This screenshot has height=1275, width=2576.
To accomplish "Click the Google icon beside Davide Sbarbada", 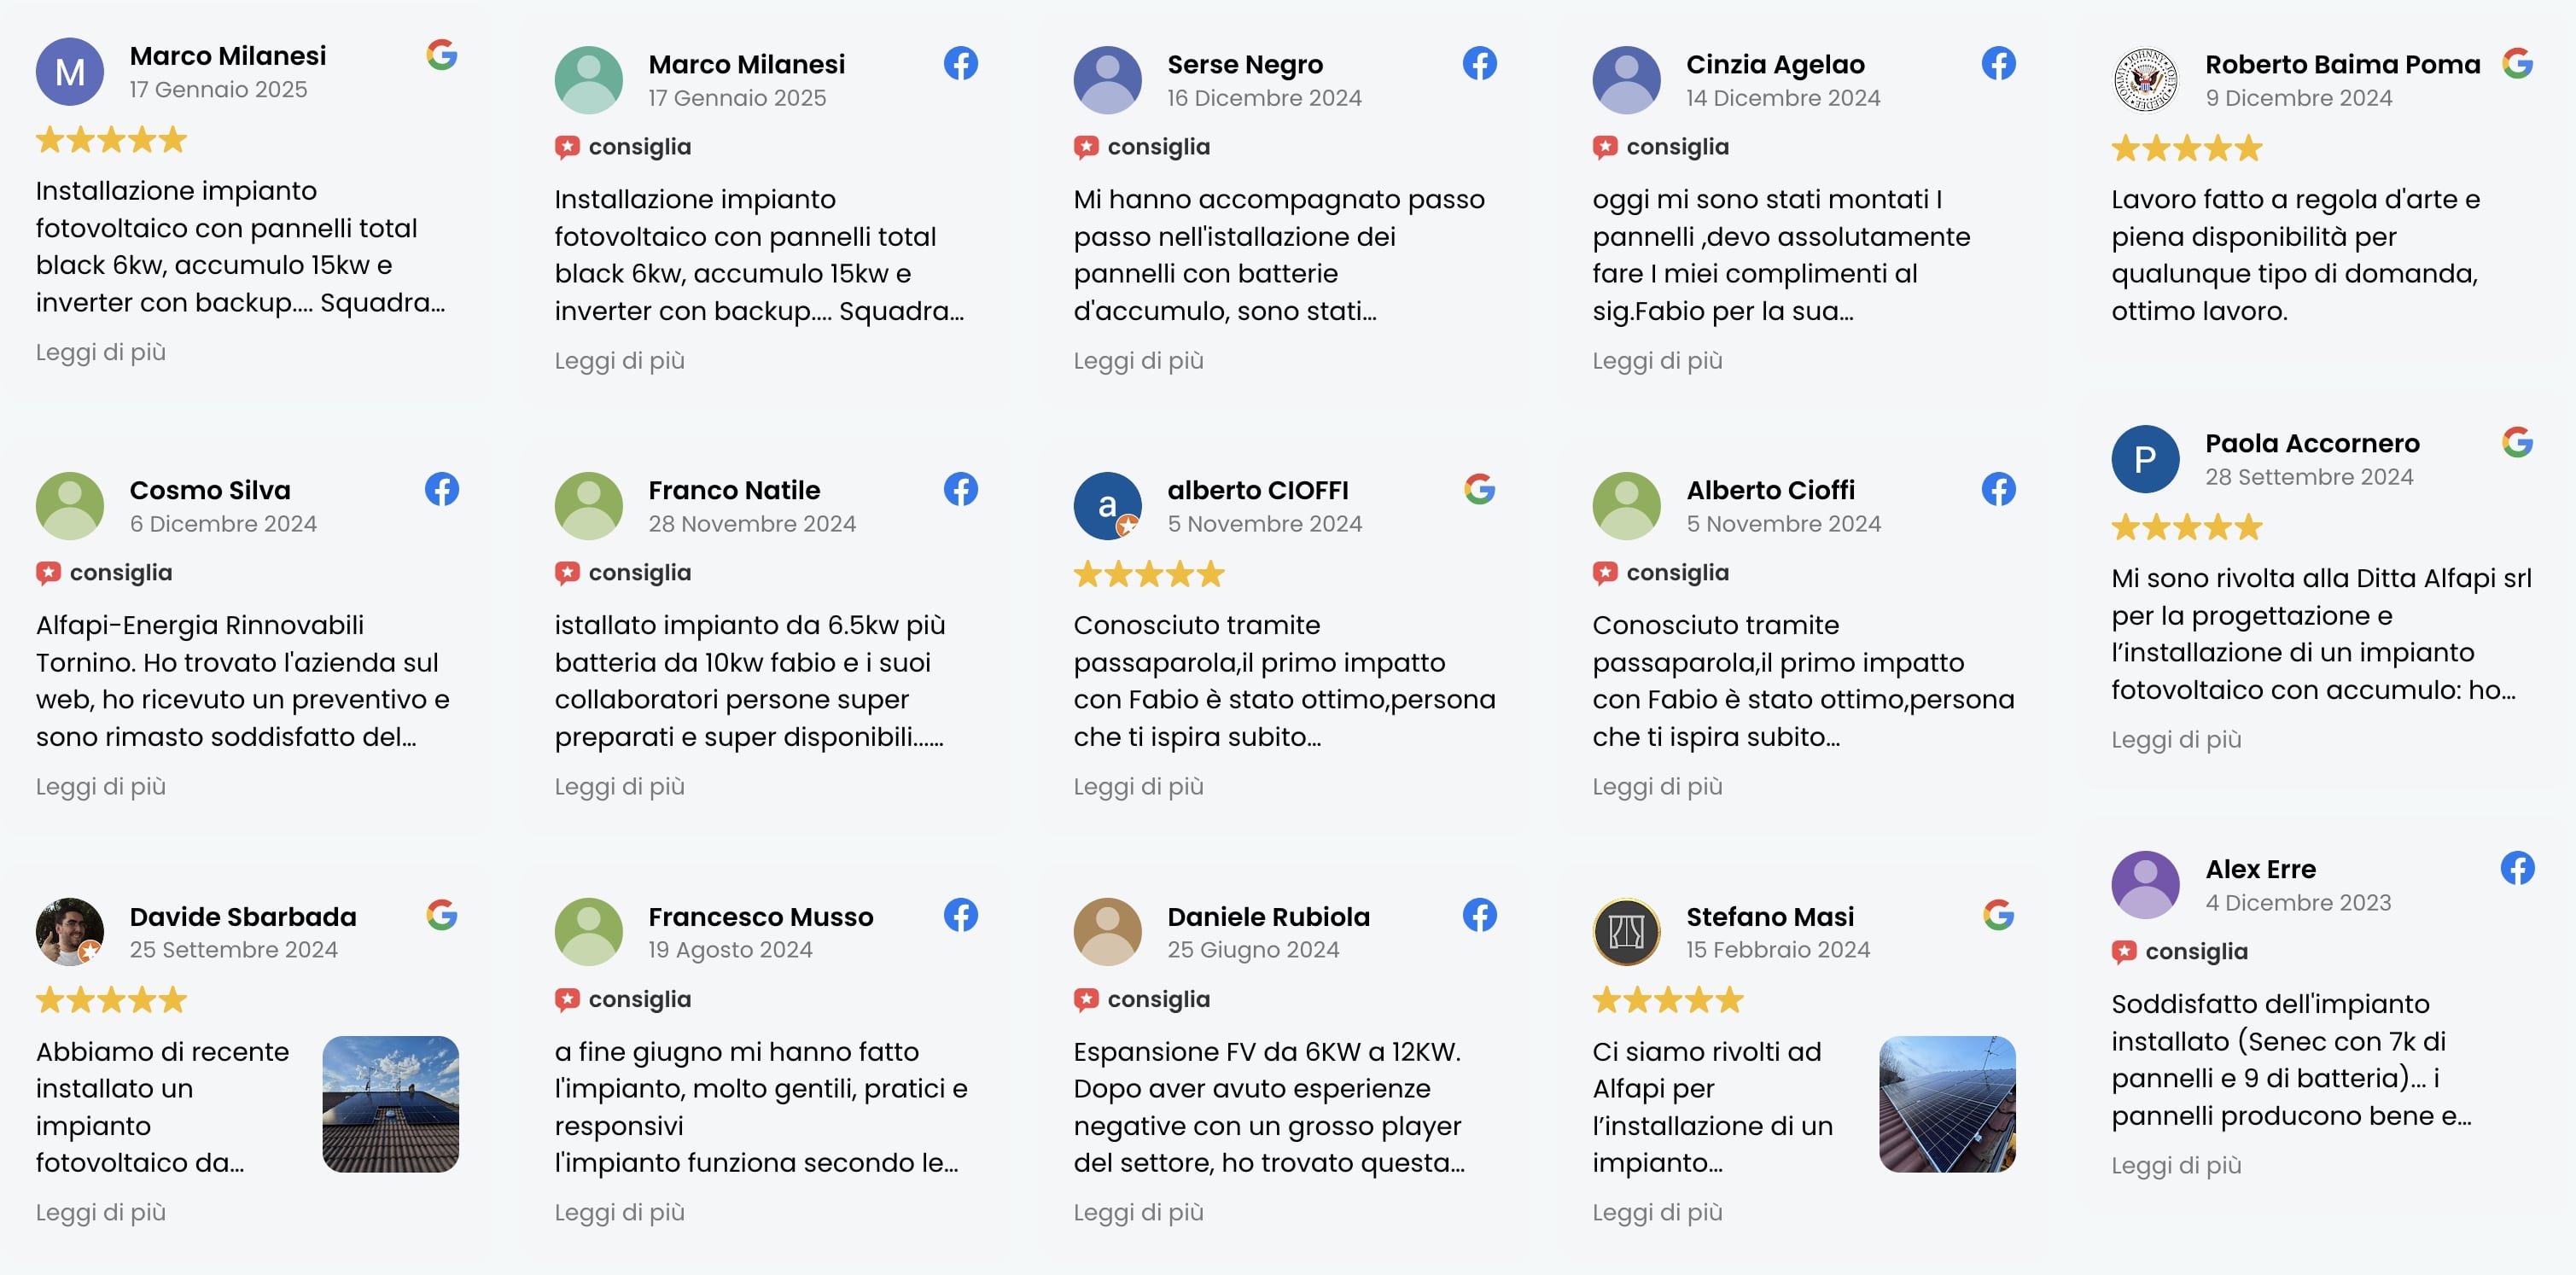I will pyautogui.click(x=441, y=915).
